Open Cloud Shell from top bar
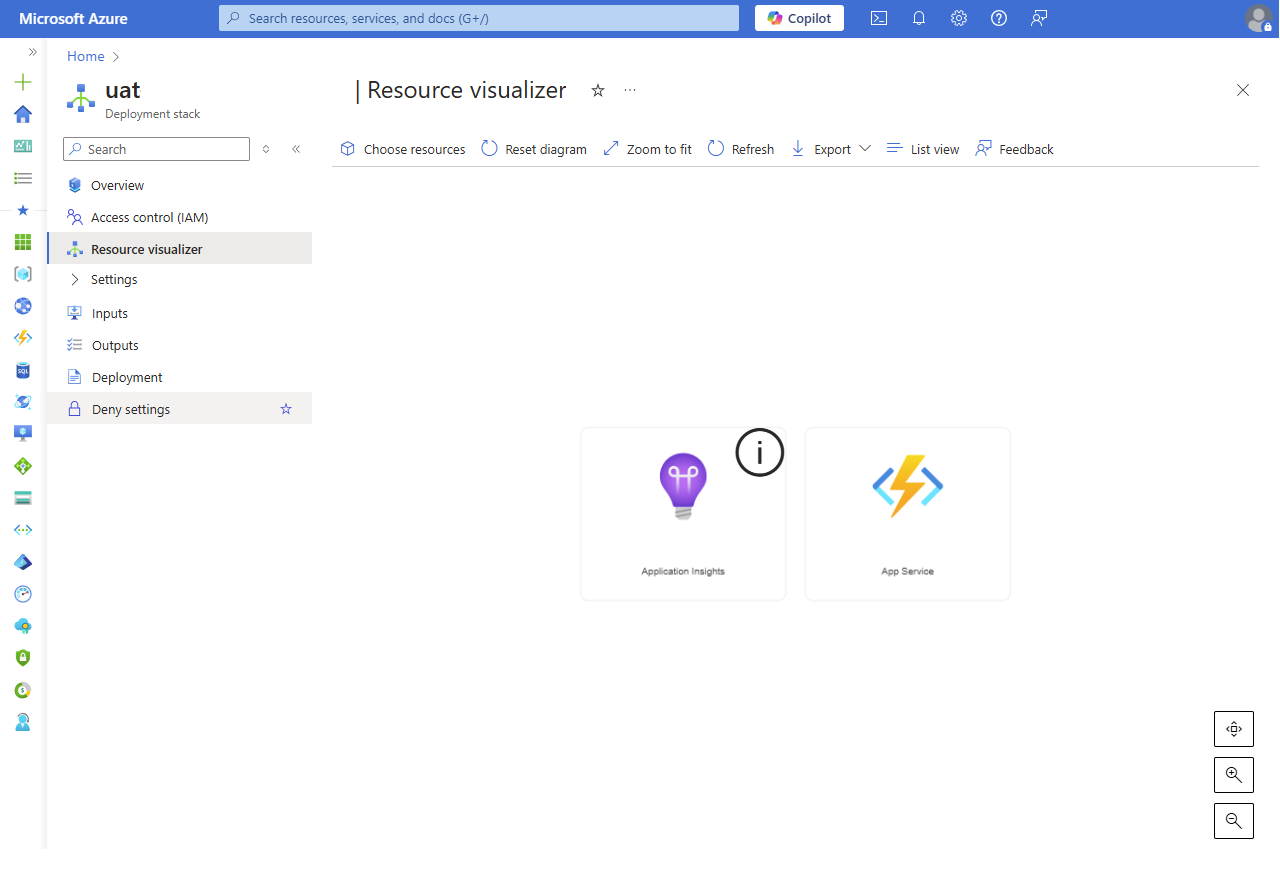 879,18
